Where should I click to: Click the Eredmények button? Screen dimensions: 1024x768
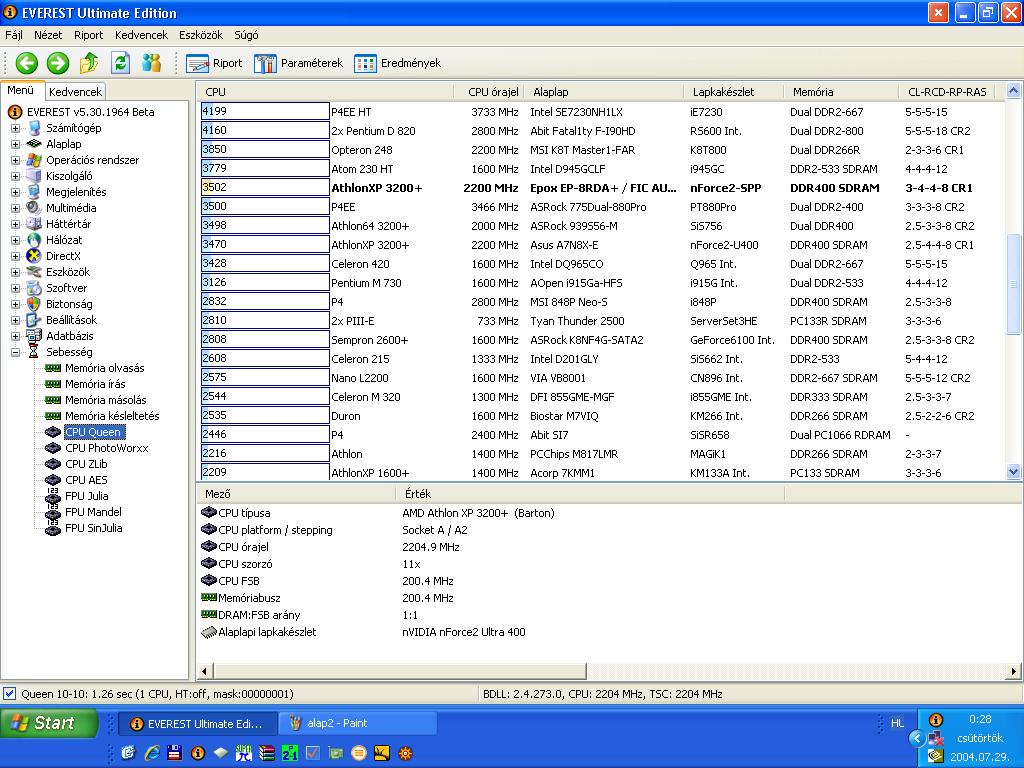tap(398, 63)
